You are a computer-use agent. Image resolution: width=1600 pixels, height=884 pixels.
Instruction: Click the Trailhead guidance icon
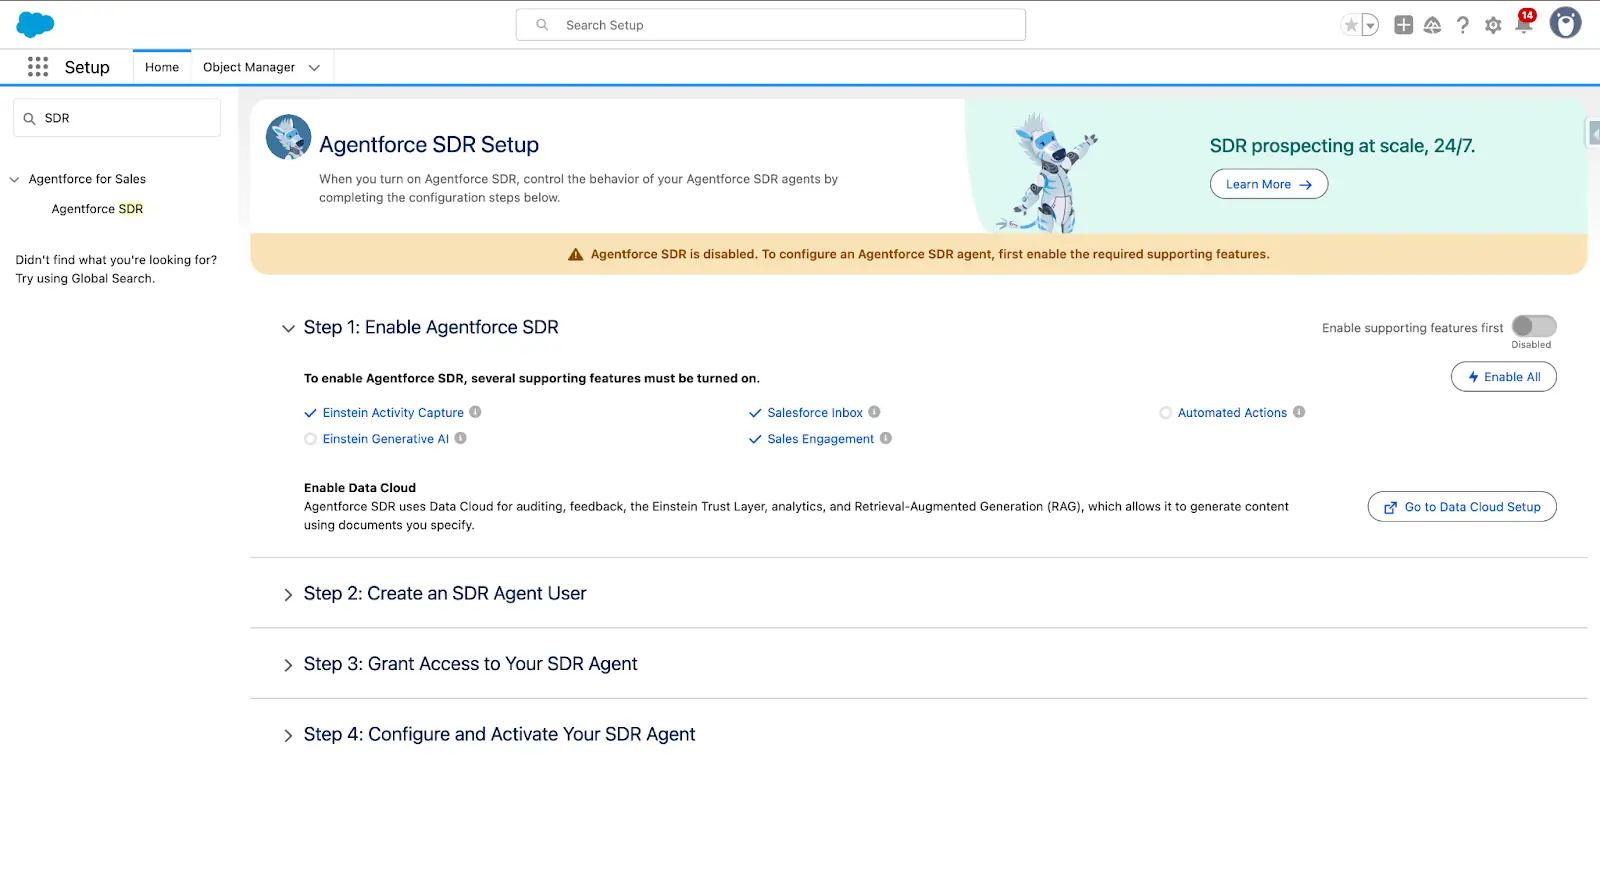coord(1433,25)
